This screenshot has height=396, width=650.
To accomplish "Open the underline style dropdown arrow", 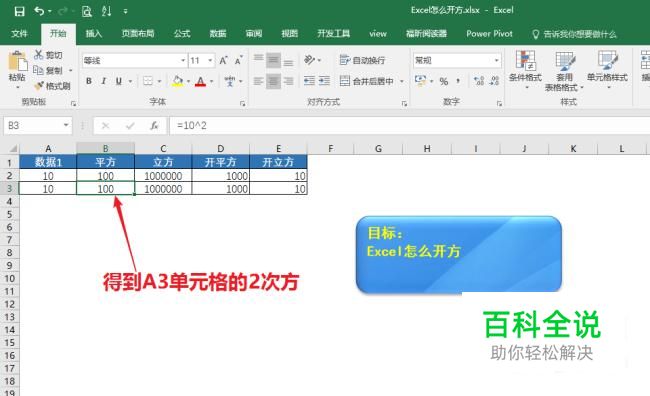I will [130, 81].
